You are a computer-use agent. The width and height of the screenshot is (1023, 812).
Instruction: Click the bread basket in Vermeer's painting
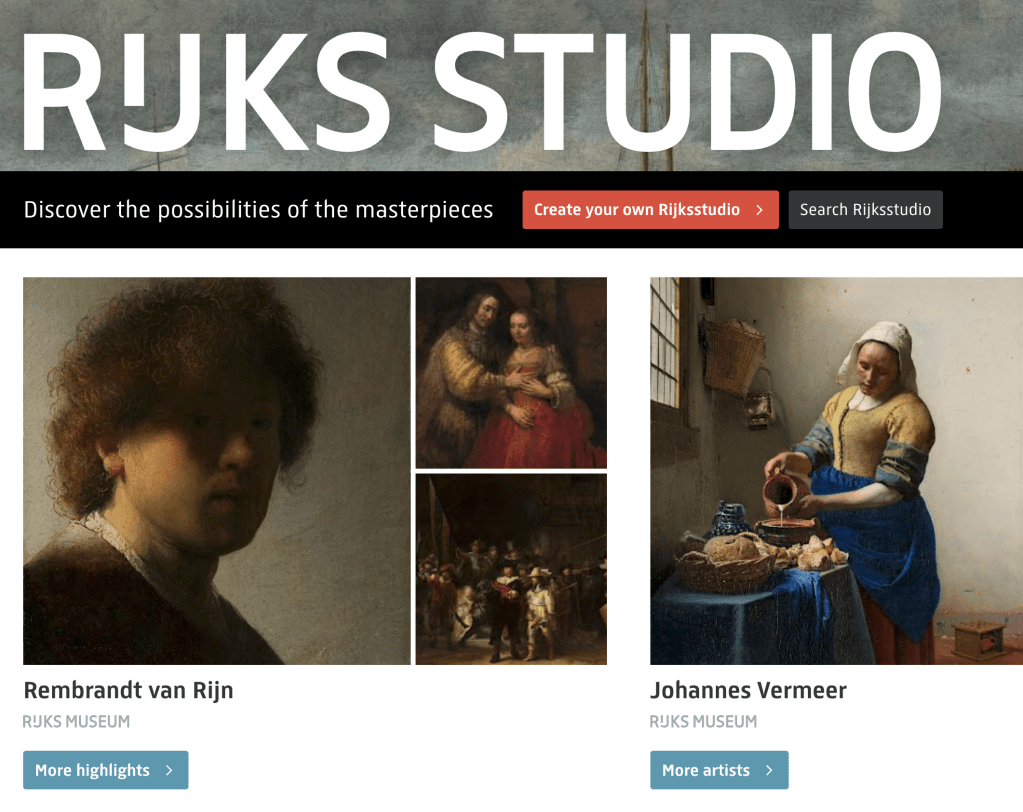point(725,563)
